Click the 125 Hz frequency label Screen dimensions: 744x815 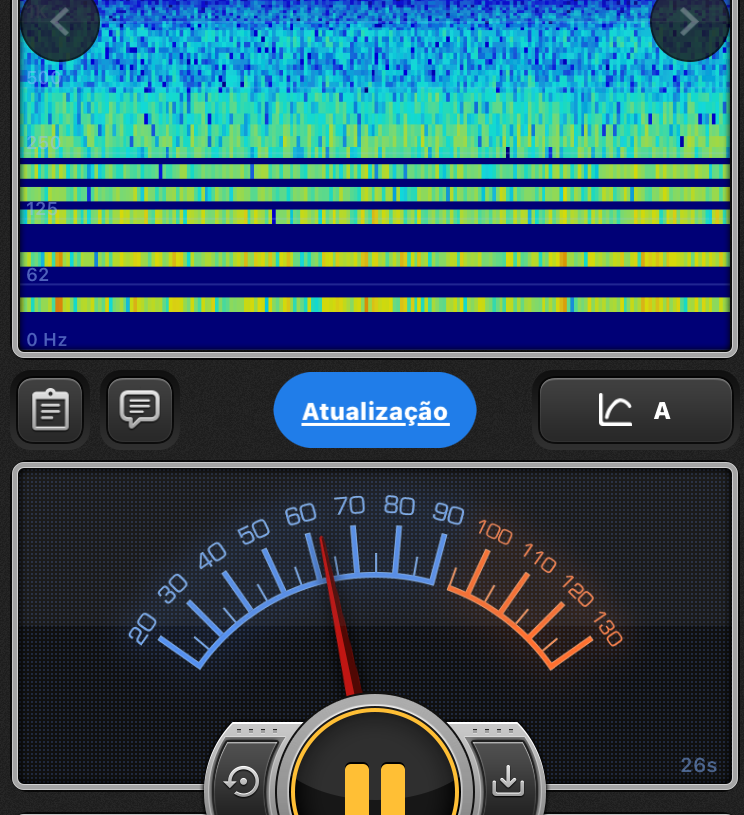click(42, 208)
